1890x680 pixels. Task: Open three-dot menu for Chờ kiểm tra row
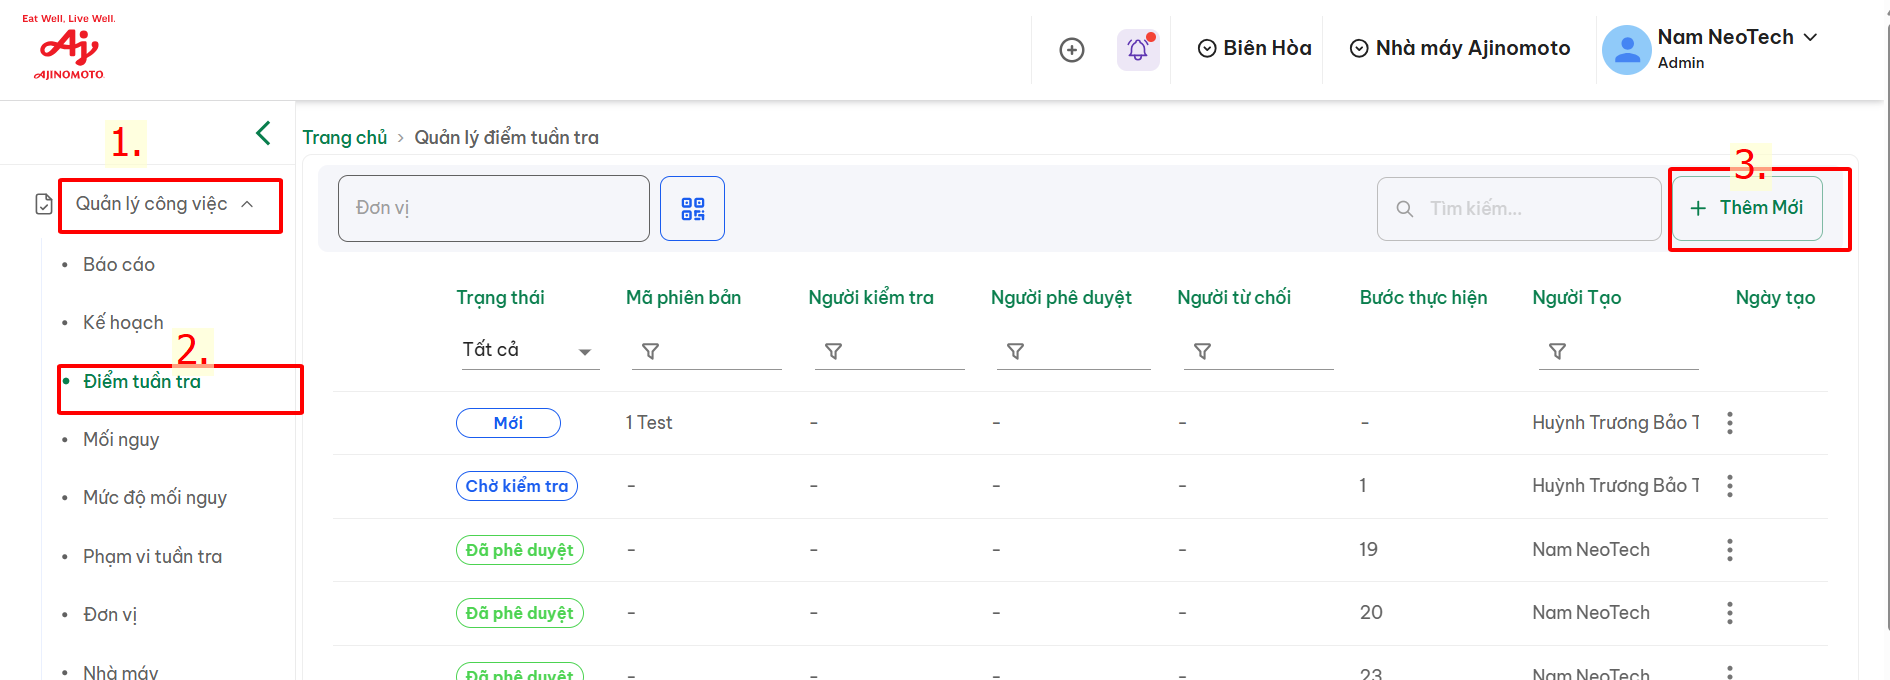pos(1729,486)
